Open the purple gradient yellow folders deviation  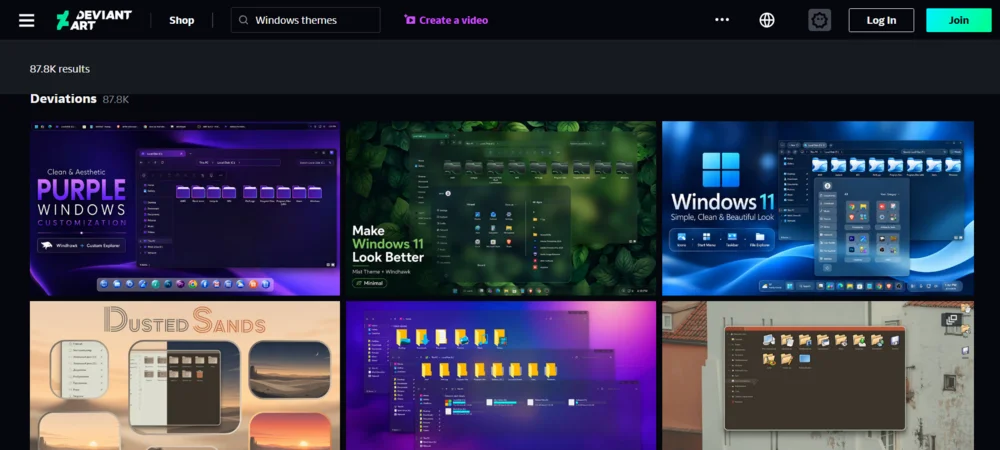tap(501, 375)
